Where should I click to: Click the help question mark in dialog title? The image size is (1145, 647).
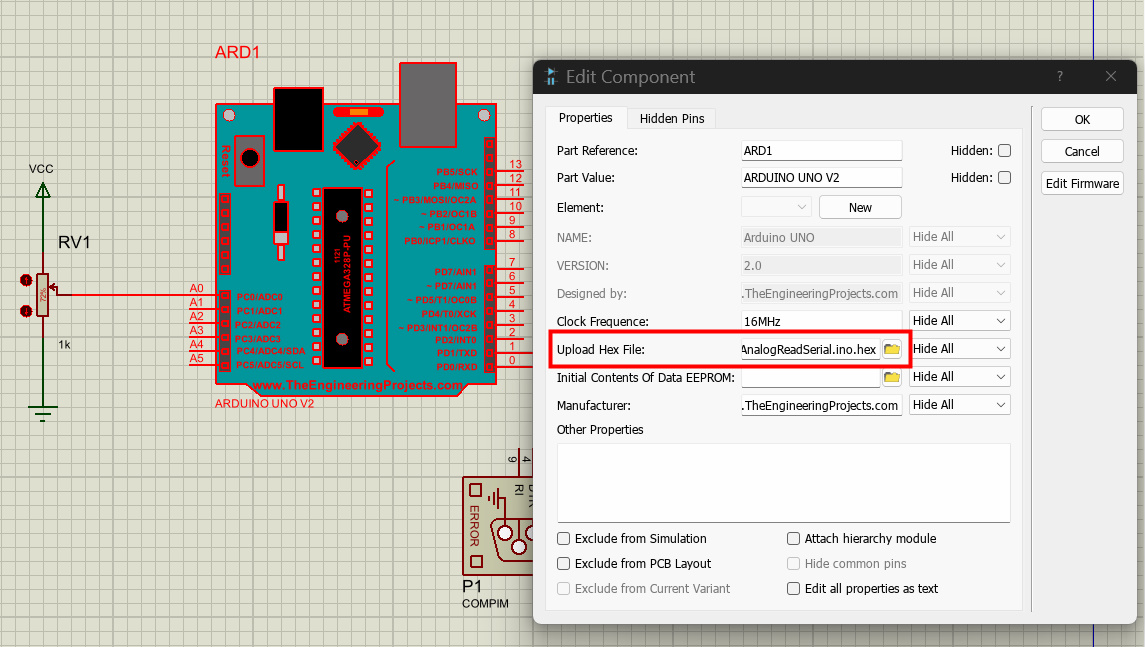pyautogui.click(x=1060, y=77)
